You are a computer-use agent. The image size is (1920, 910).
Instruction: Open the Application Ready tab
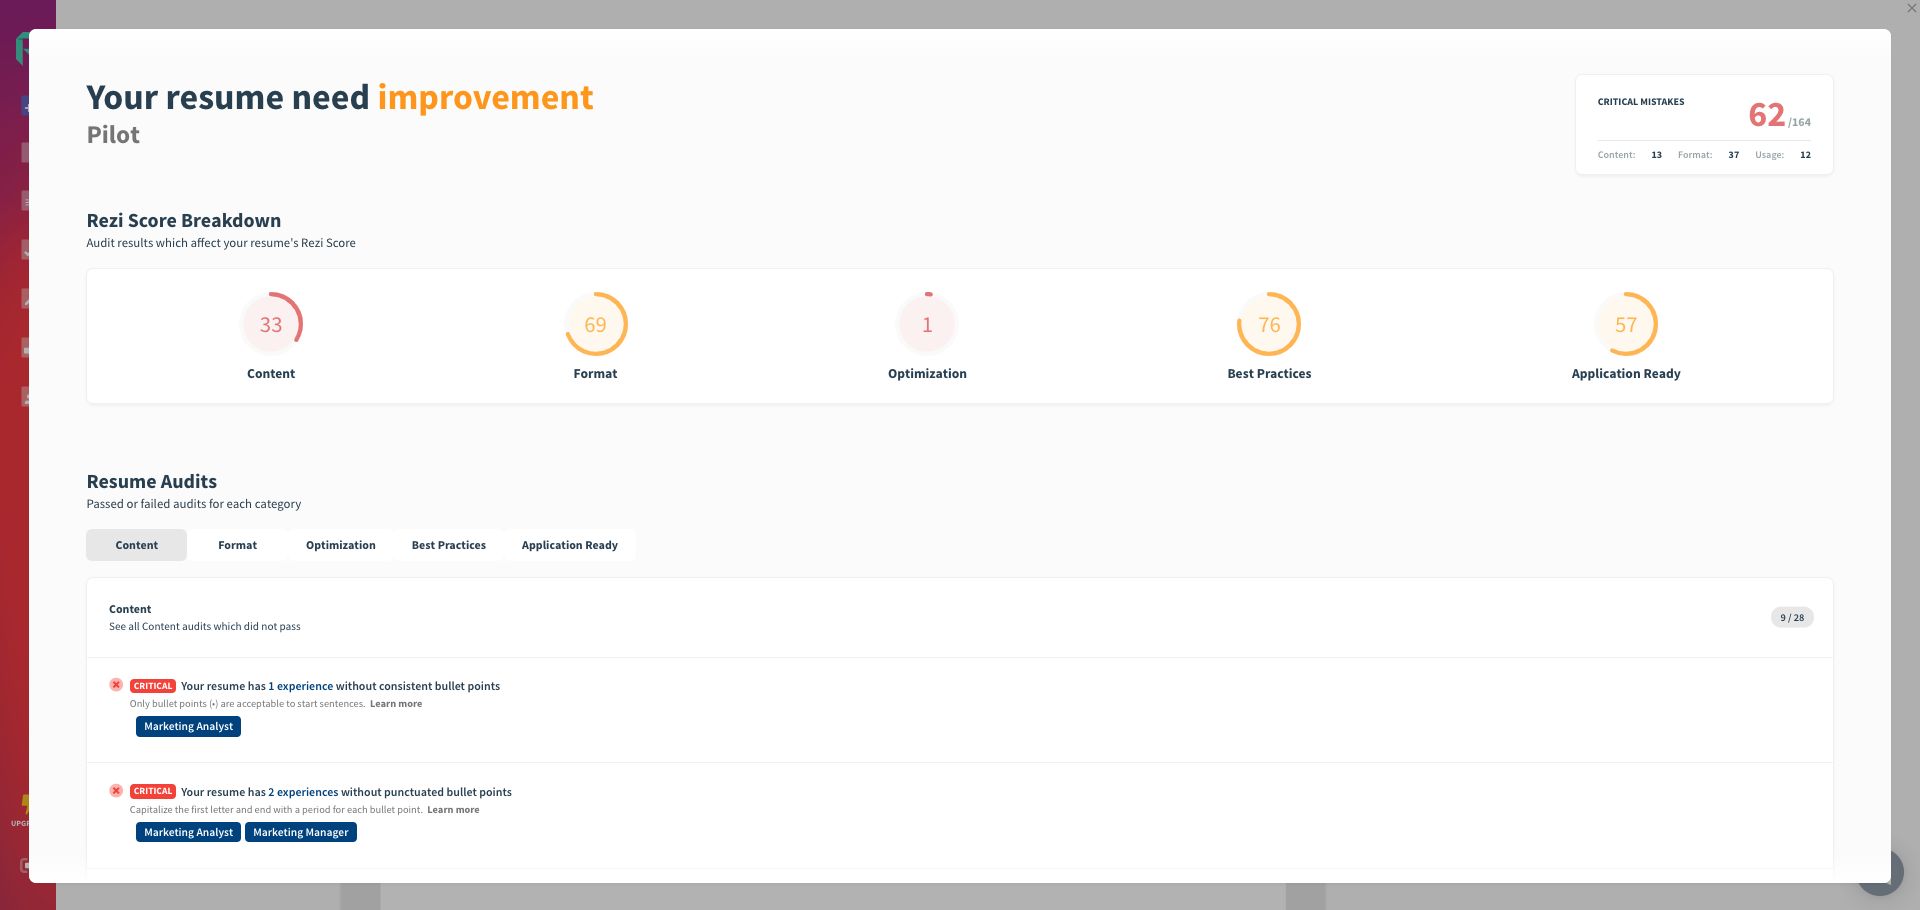tap(569, 545)
